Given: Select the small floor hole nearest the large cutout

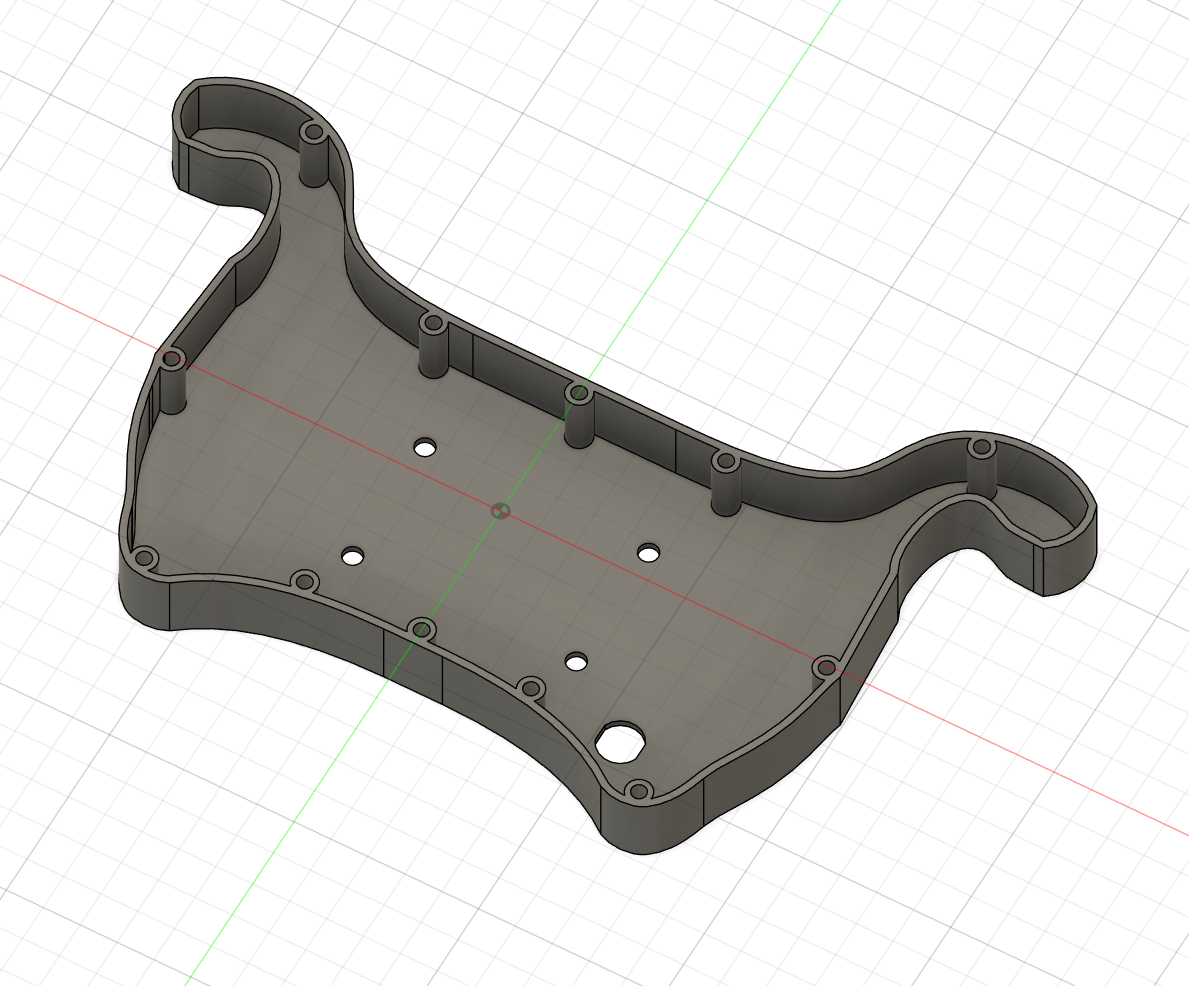Looking at the screenshot, I should tap(577, 662).
